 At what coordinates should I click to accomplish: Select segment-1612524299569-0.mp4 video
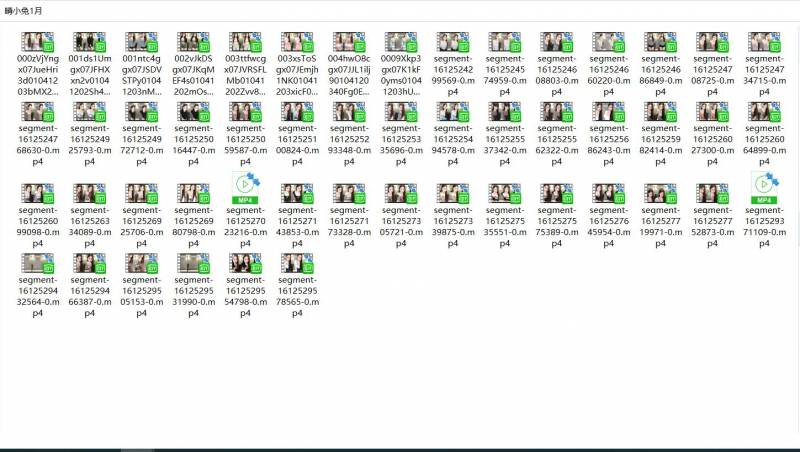pyautogui.click(x=453, y=42)
